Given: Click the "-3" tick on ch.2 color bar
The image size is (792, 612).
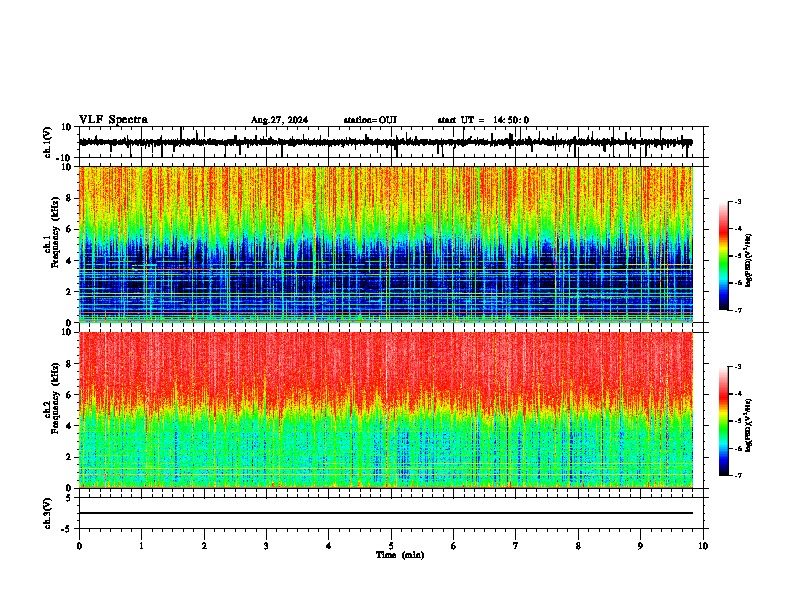Looking at the screenshot, I should point(737,367).
